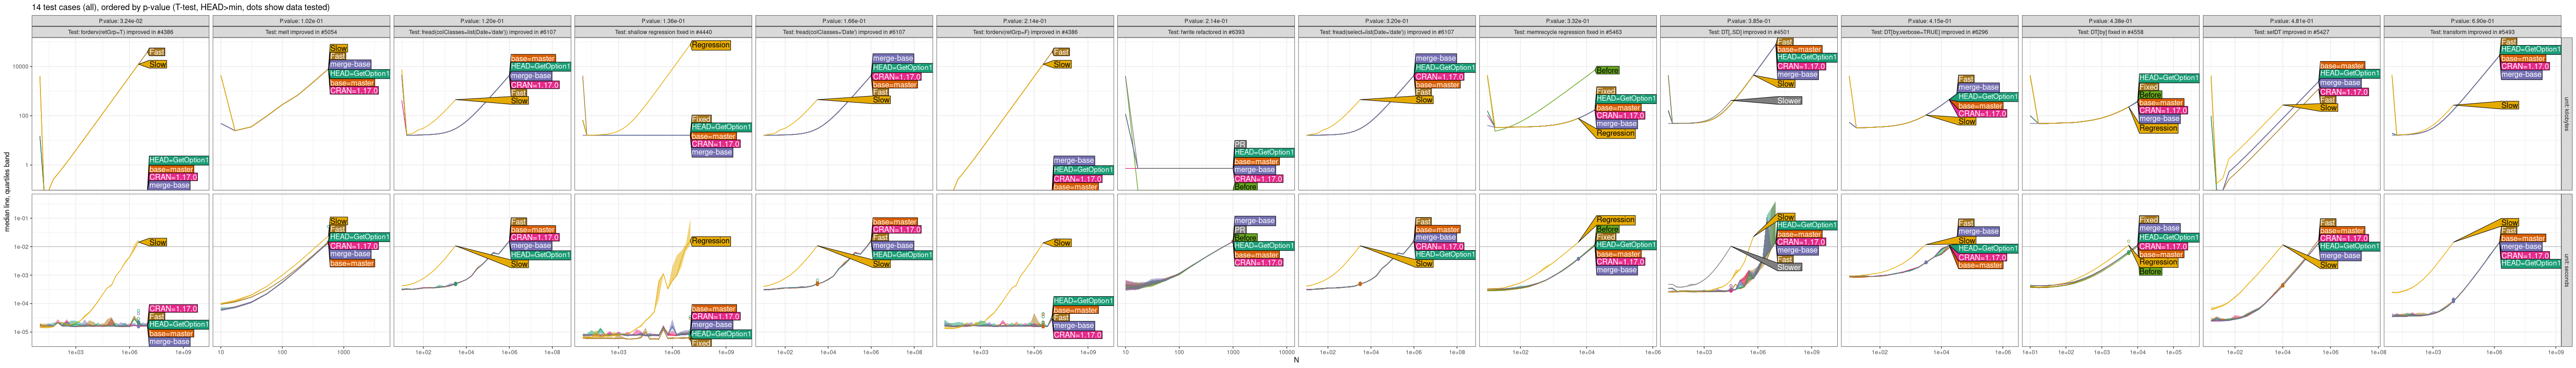
Task: Click the x-axis label 'N'
Action: [x=1296, y=361]
